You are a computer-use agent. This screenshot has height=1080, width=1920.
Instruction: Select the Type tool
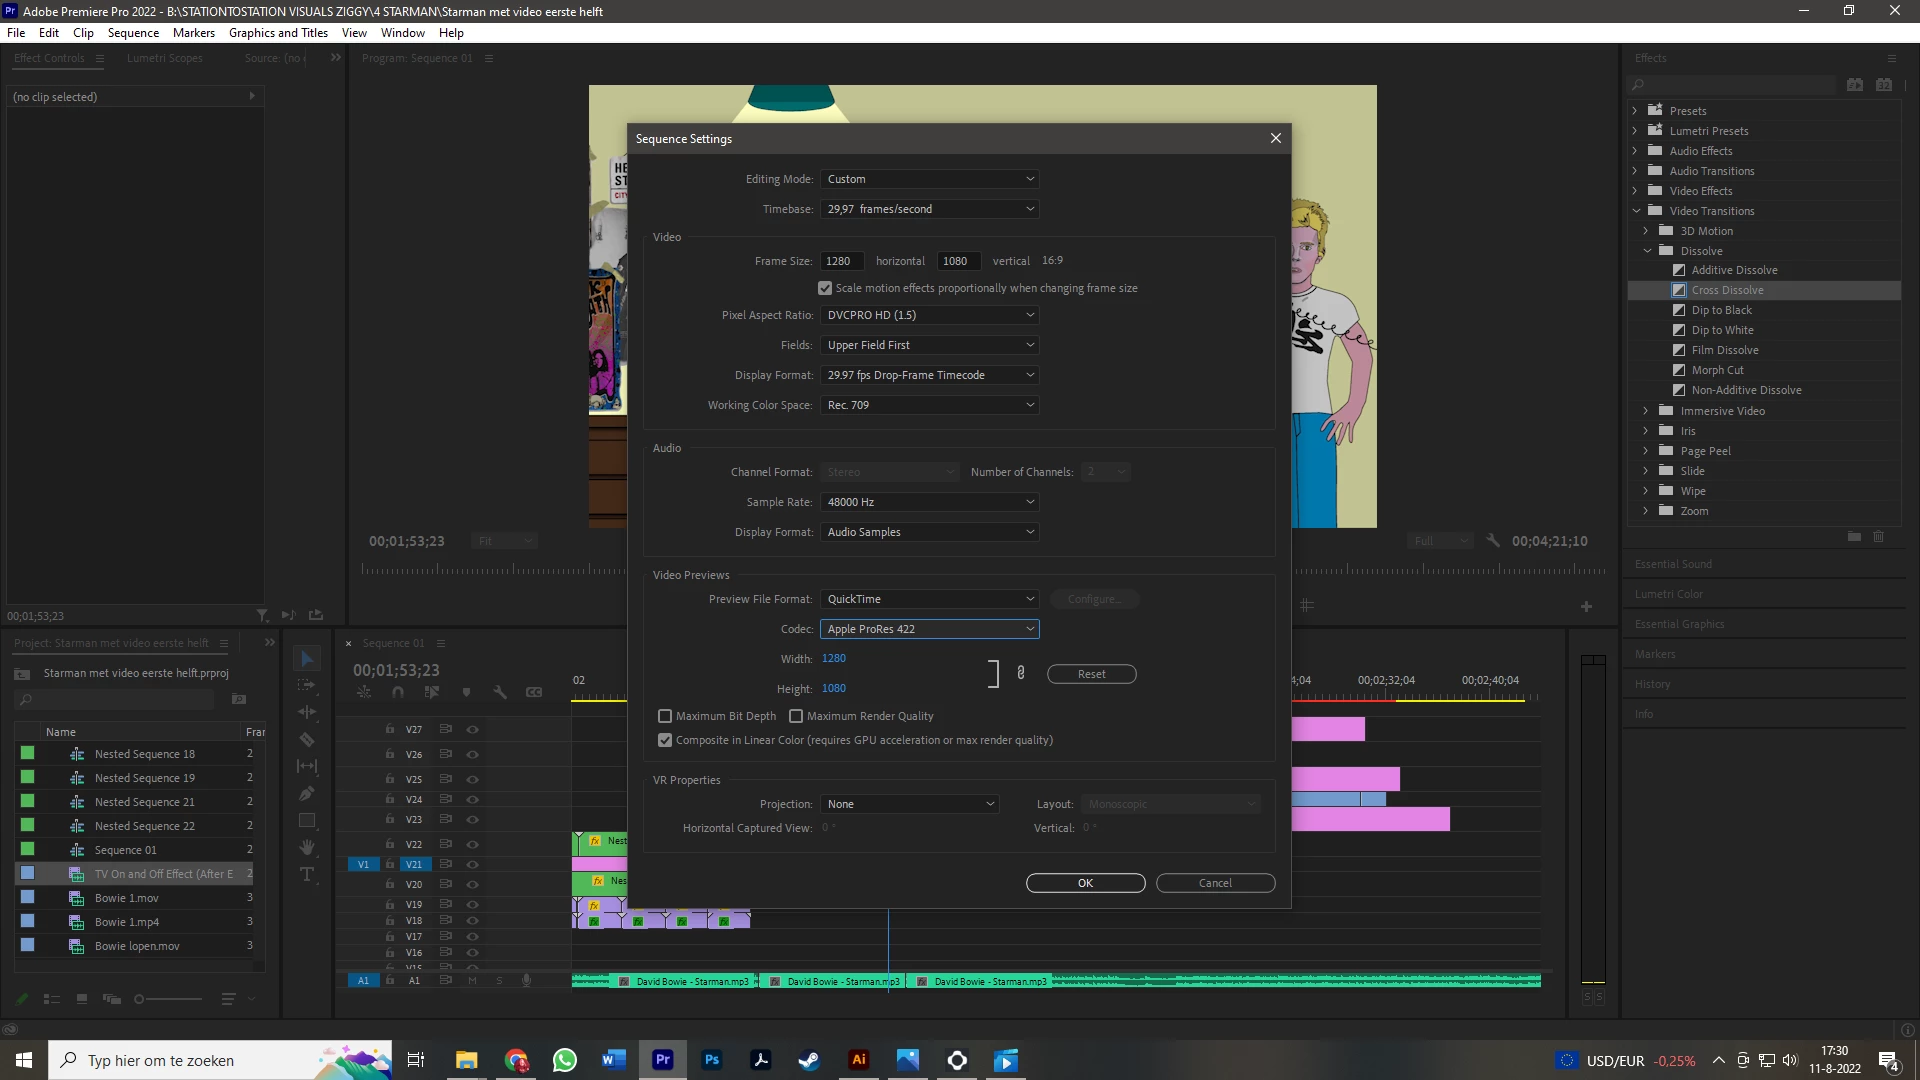(307, 874)
